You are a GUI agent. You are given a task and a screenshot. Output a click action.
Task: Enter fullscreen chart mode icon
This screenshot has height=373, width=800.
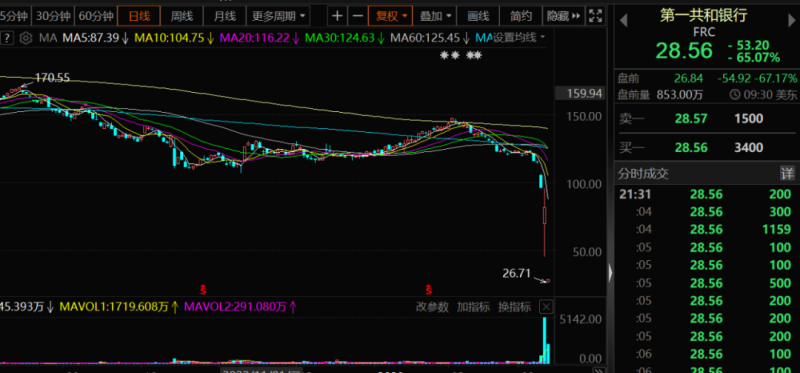[595, 16]
